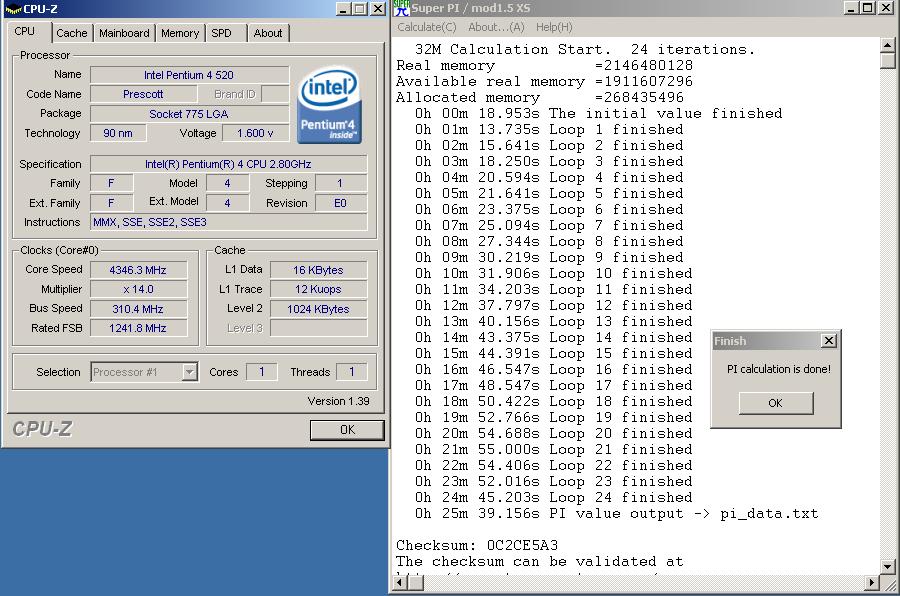The image size is (900, 596).
Task: Click the Intel Pentium 4 inside logo
Action: [x=329, y=105]
